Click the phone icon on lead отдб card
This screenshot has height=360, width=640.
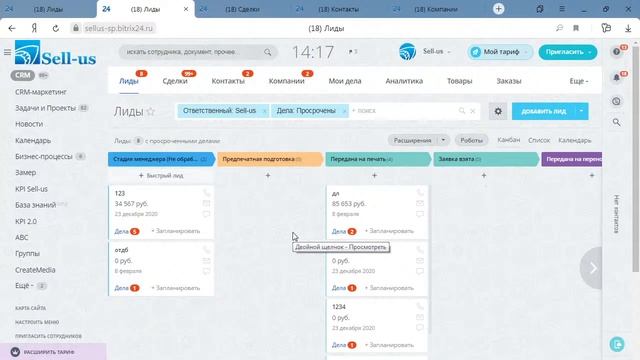[207, 250]
